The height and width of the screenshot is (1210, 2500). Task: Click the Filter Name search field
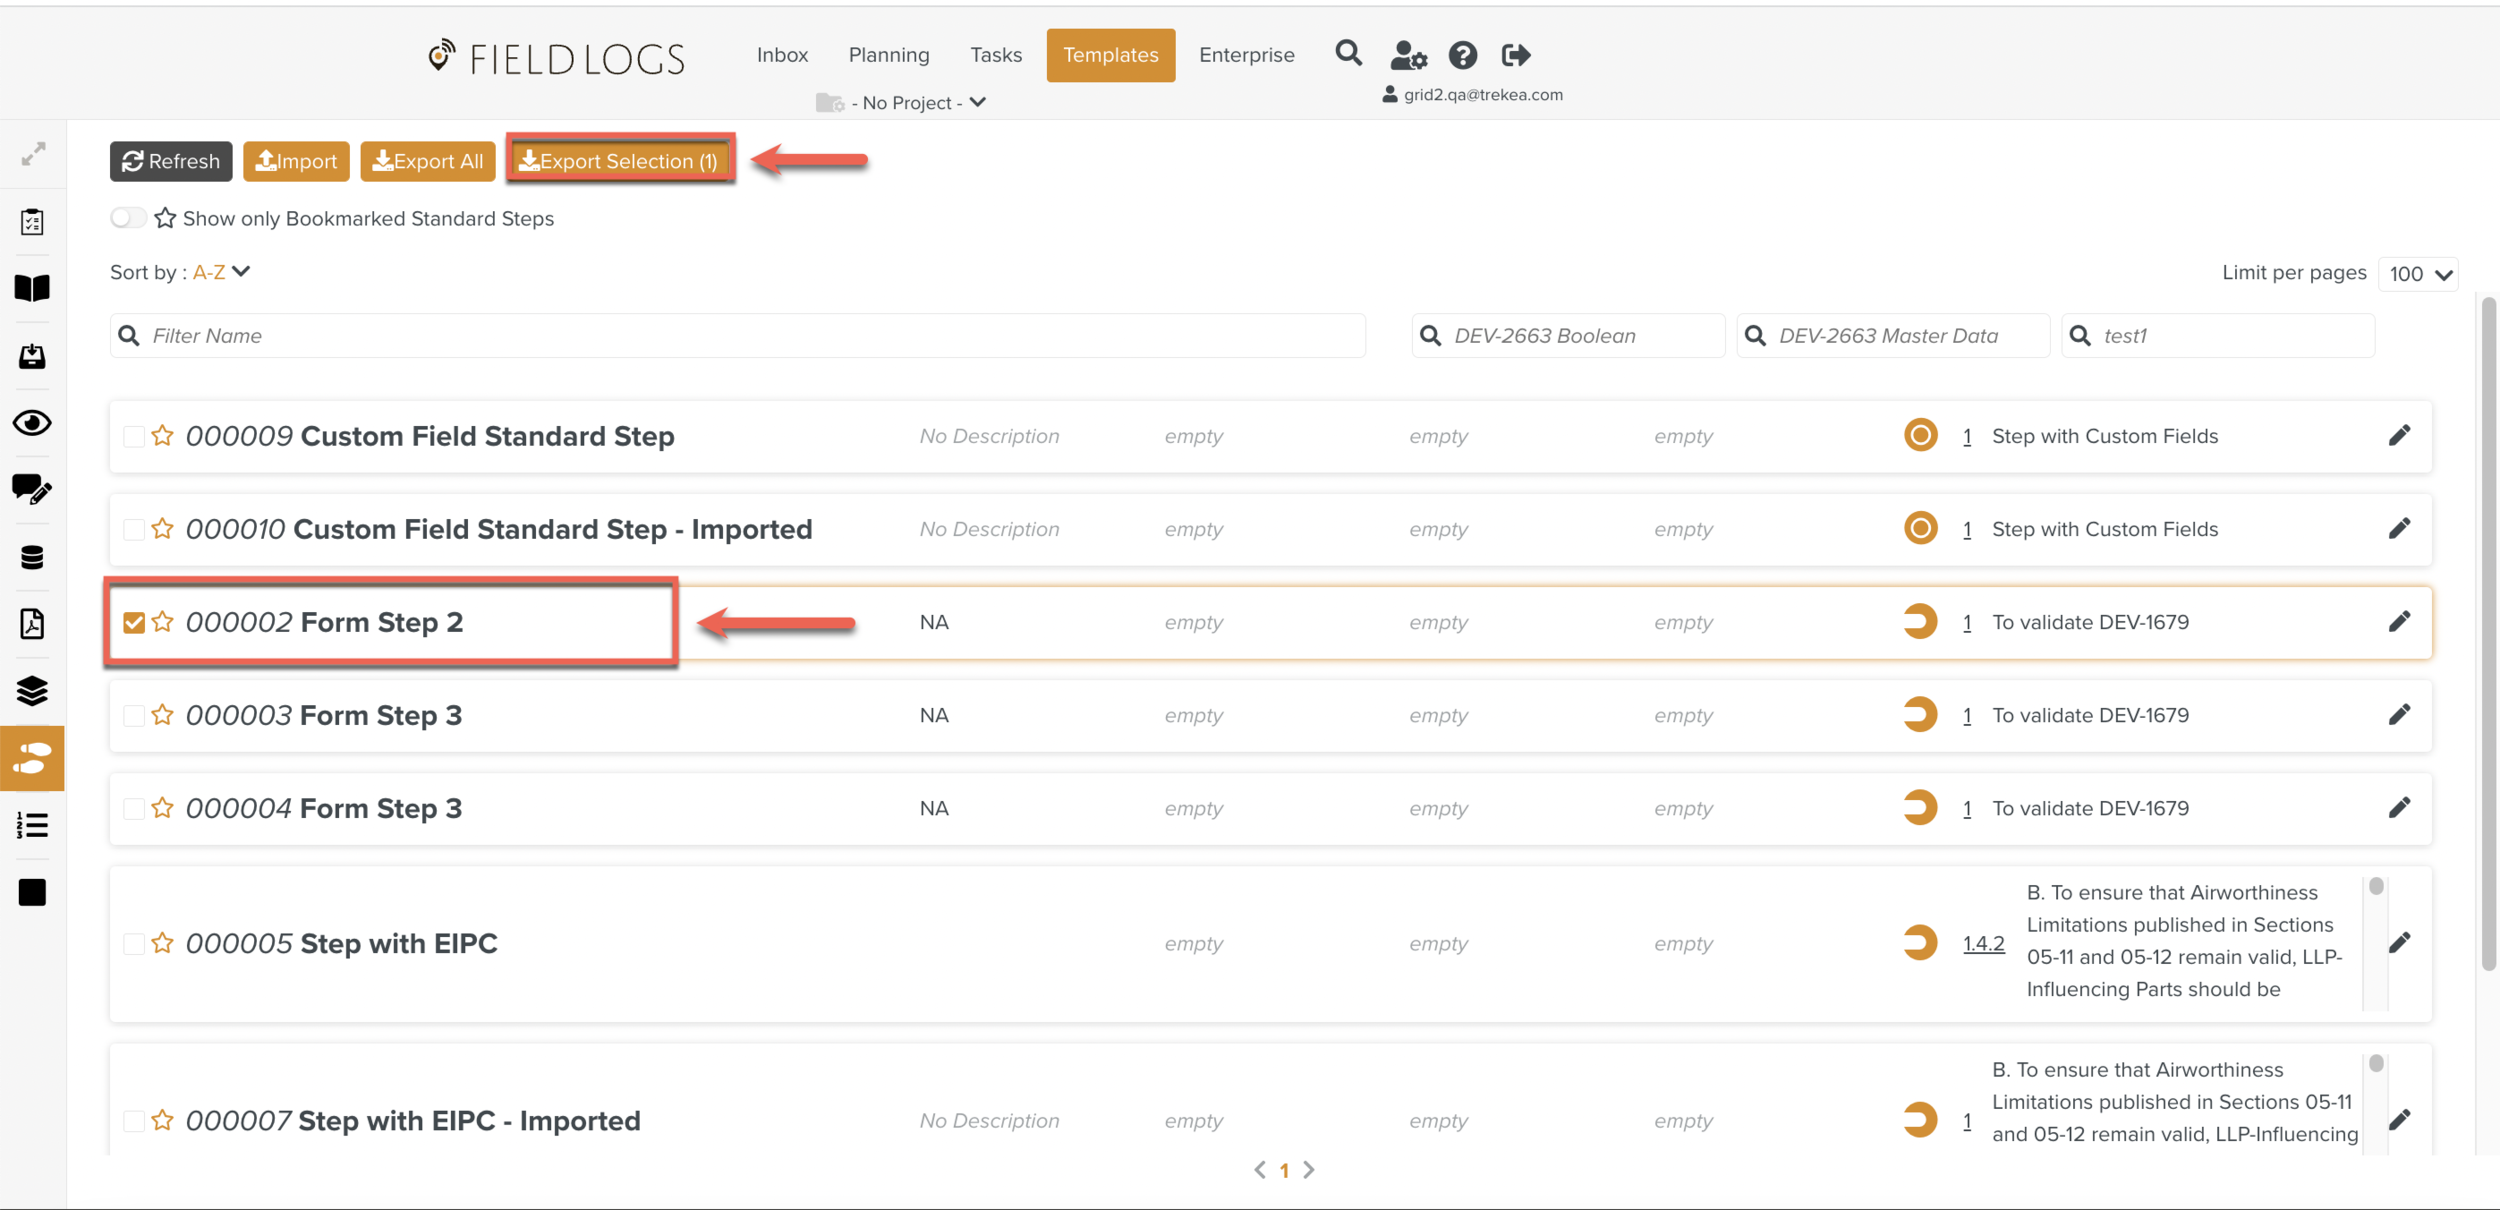click(x=737, y=335)
